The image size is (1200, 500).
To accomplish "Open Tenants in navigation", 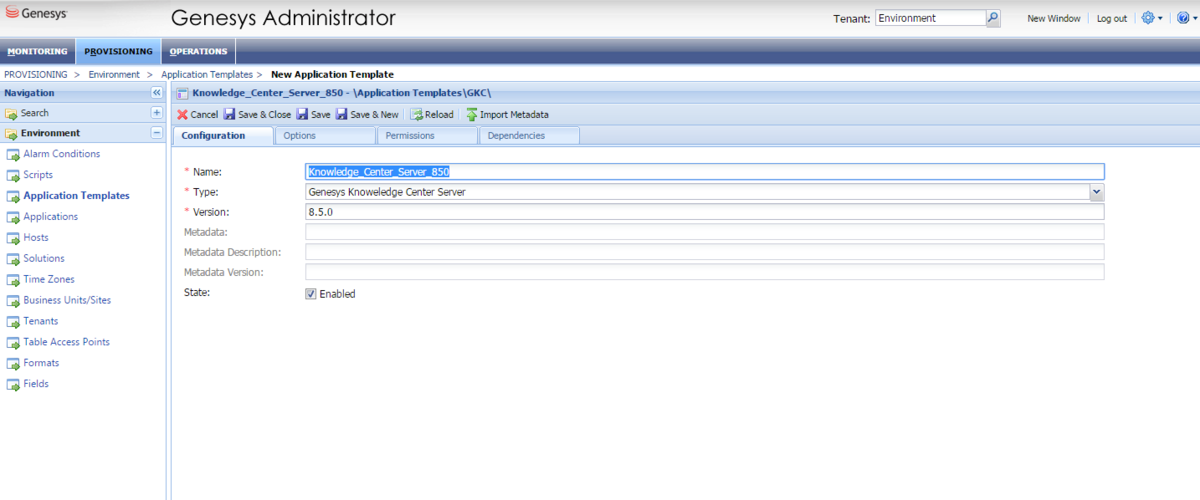I will pyautogui.click(x=41, y=322).
